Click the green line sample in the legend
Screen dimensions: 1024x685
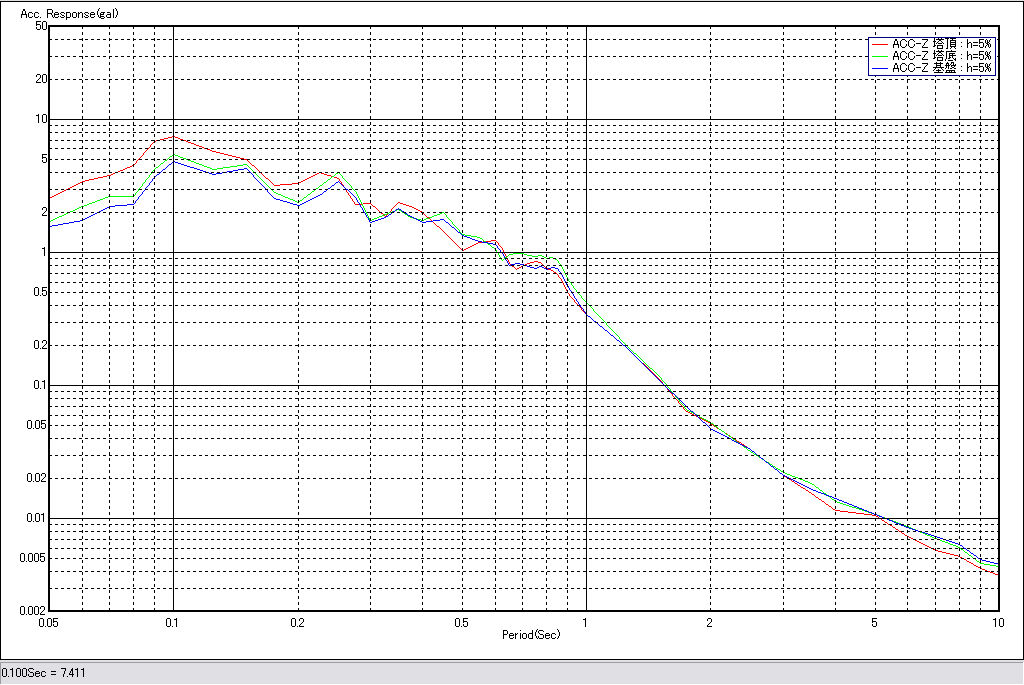coord(880,57)
